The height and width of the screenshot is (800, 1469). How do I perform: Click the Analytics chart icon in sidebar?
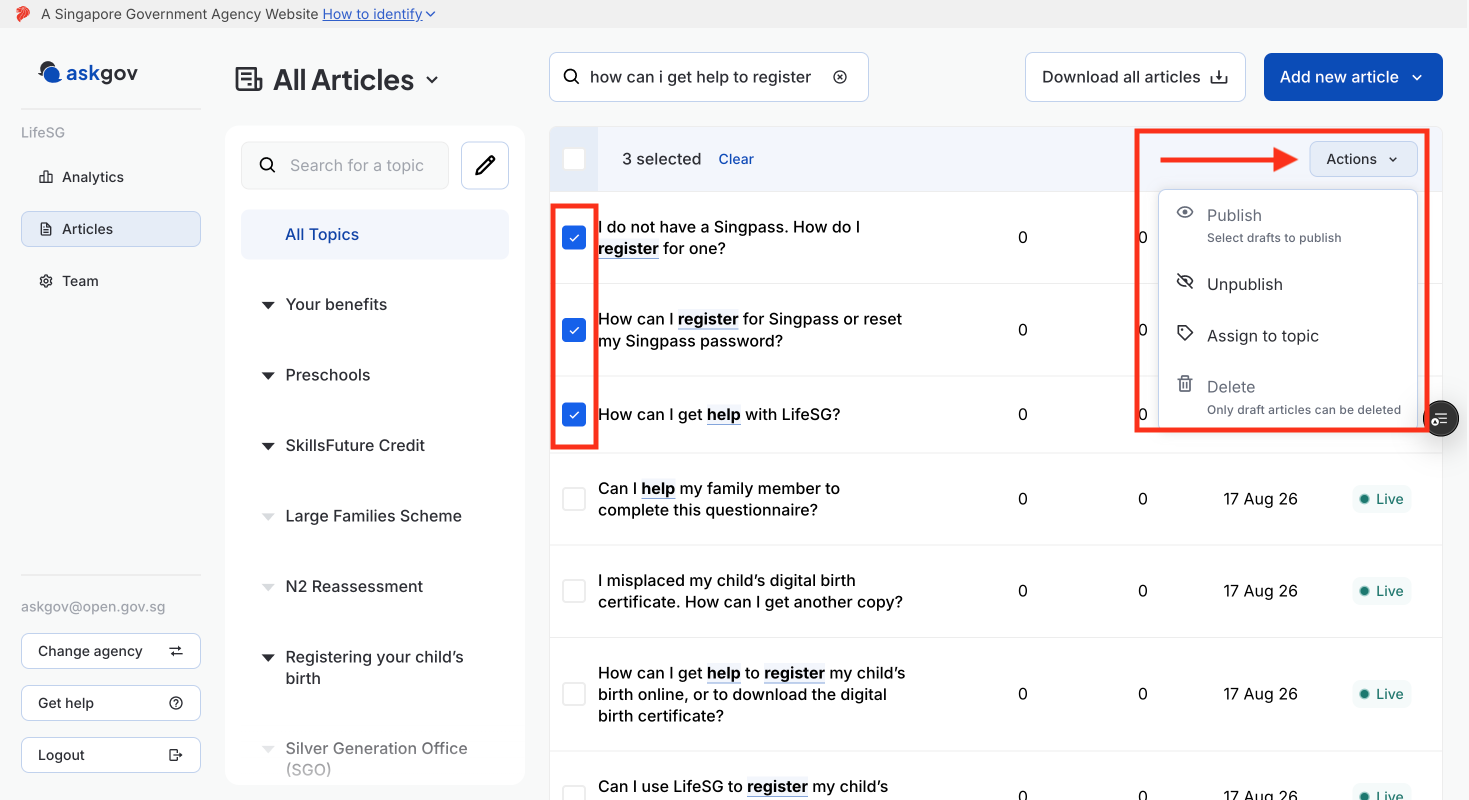46,177
